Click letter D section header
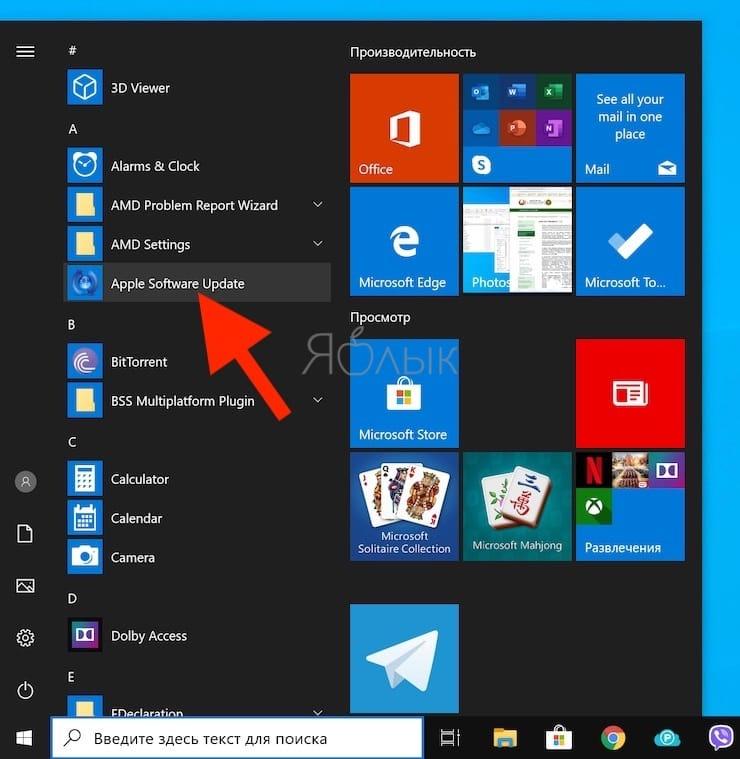This screenshot has width=740, height=759. click(x=72, y=599)
